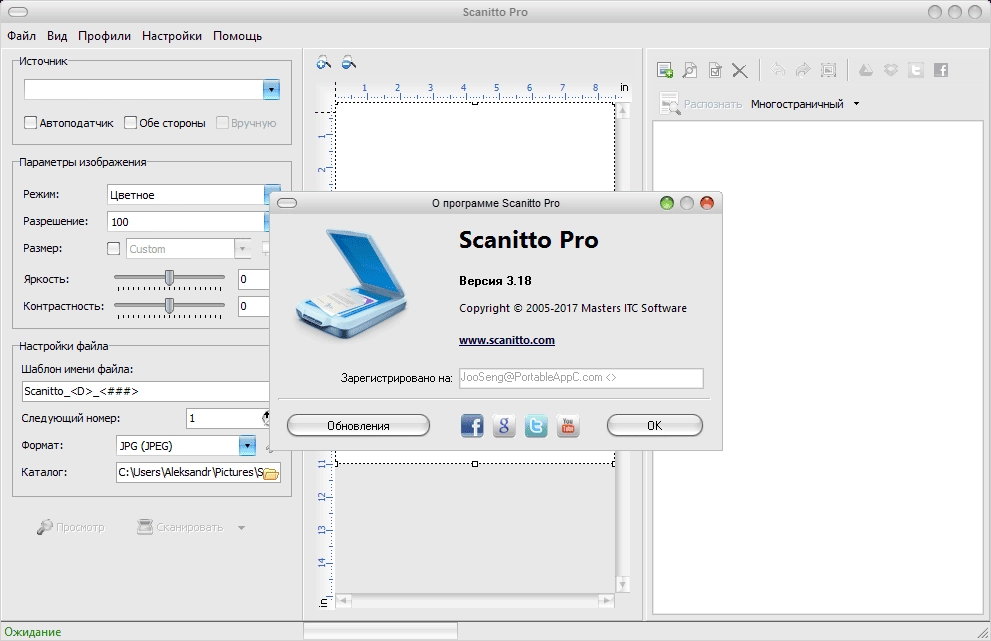This screenshot has height=641, width=991.
Task: Click the add image icon in the right toolbar
Action: point(665,70)
